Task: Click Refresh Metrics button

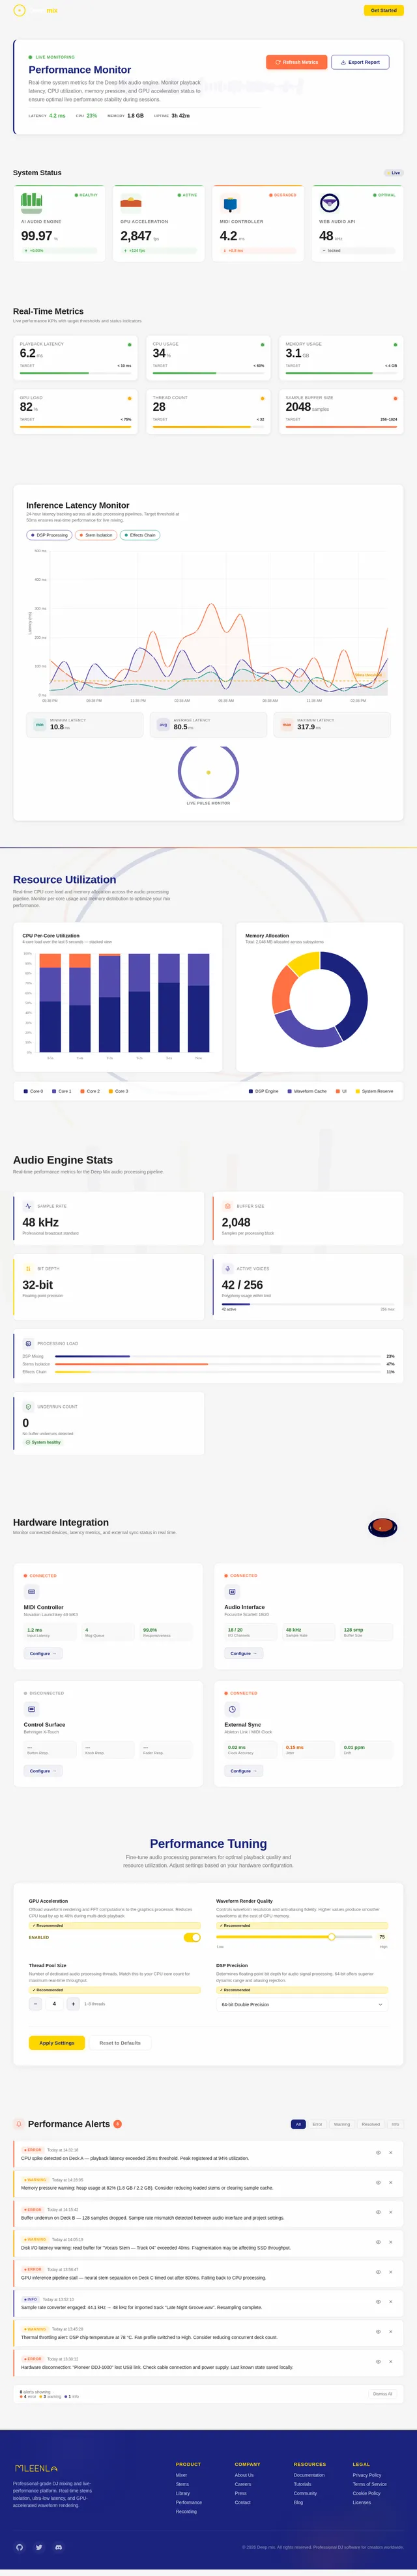Action: point(296,62)
